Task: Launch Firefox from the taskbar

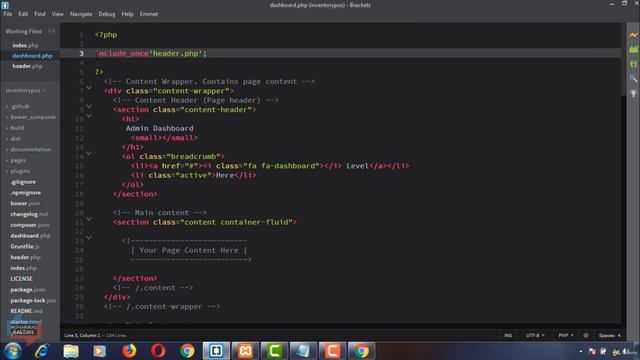Action: (x=129, y=351)
